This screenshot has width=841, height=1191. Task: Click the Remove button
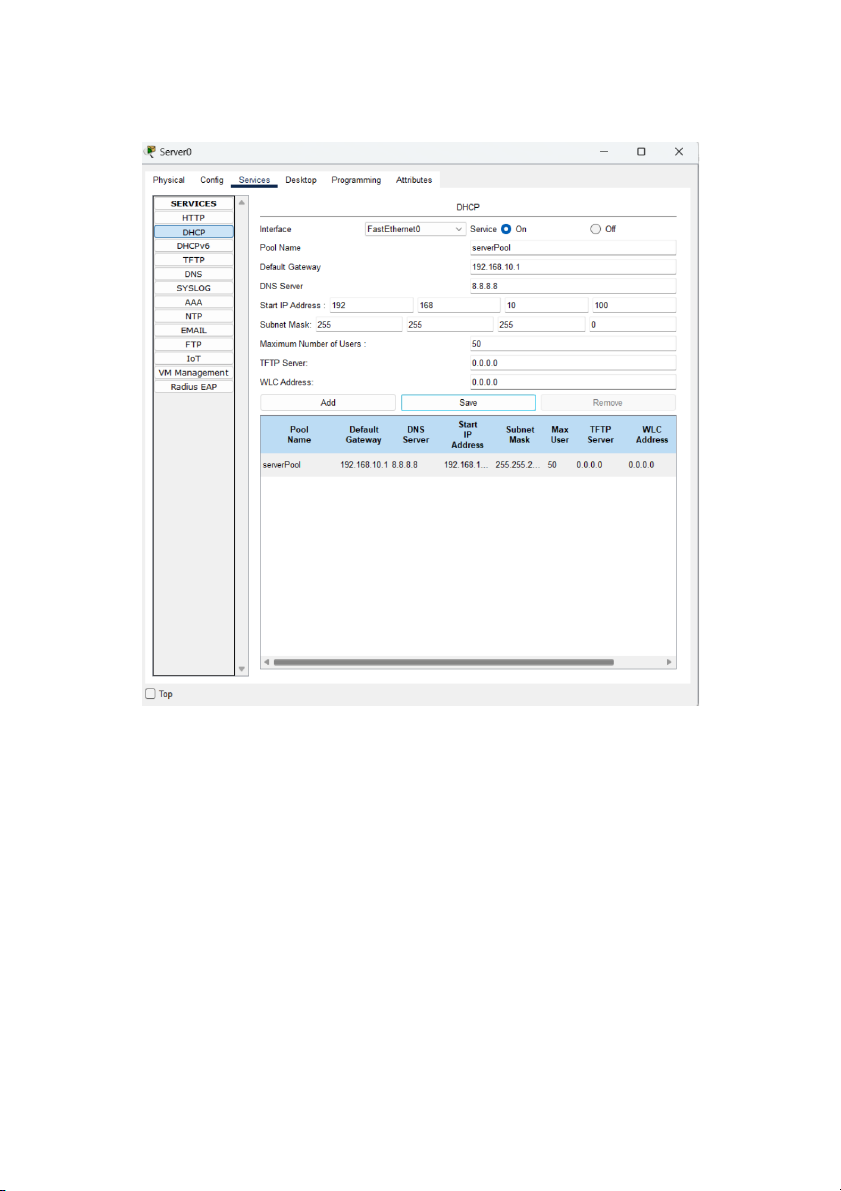[608, 403]
